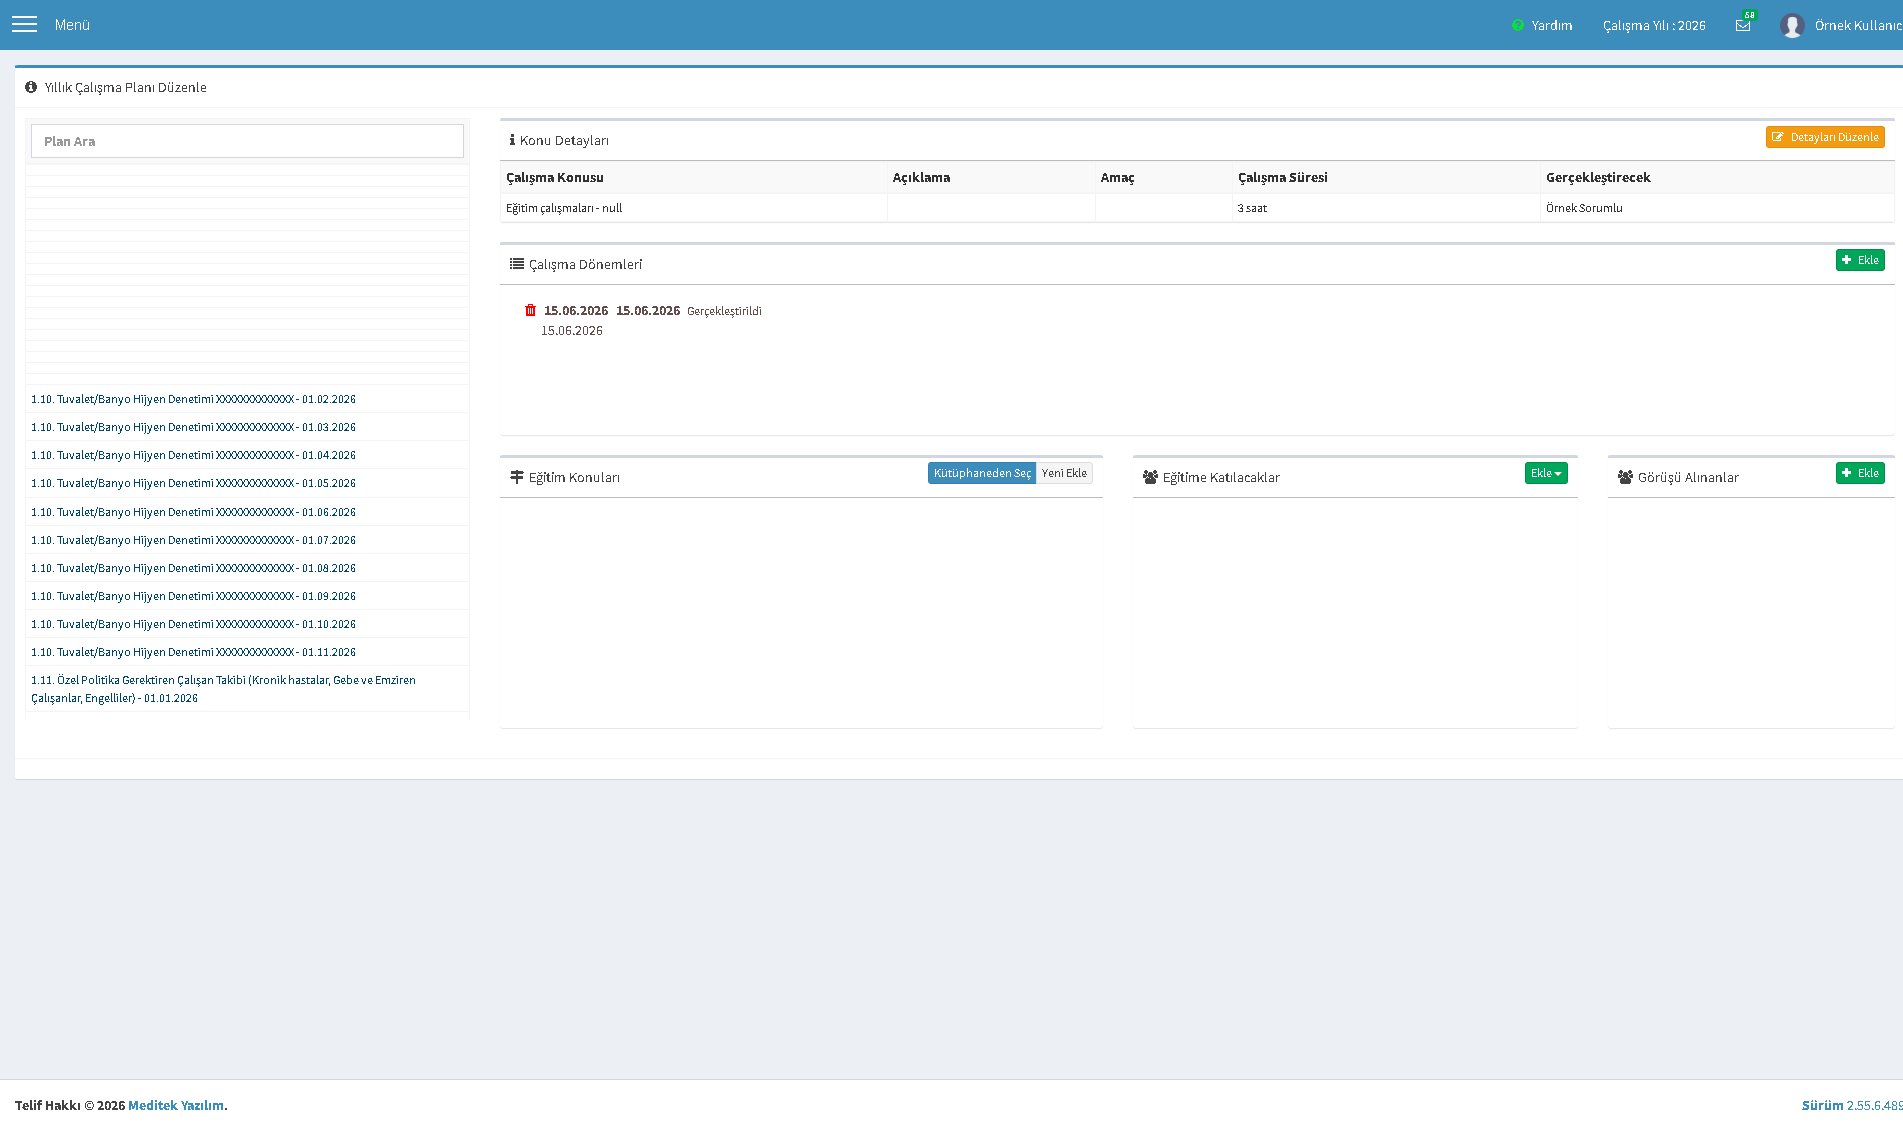Click the Çalışma Dönemleri list icon

click(x=517, y=264)
